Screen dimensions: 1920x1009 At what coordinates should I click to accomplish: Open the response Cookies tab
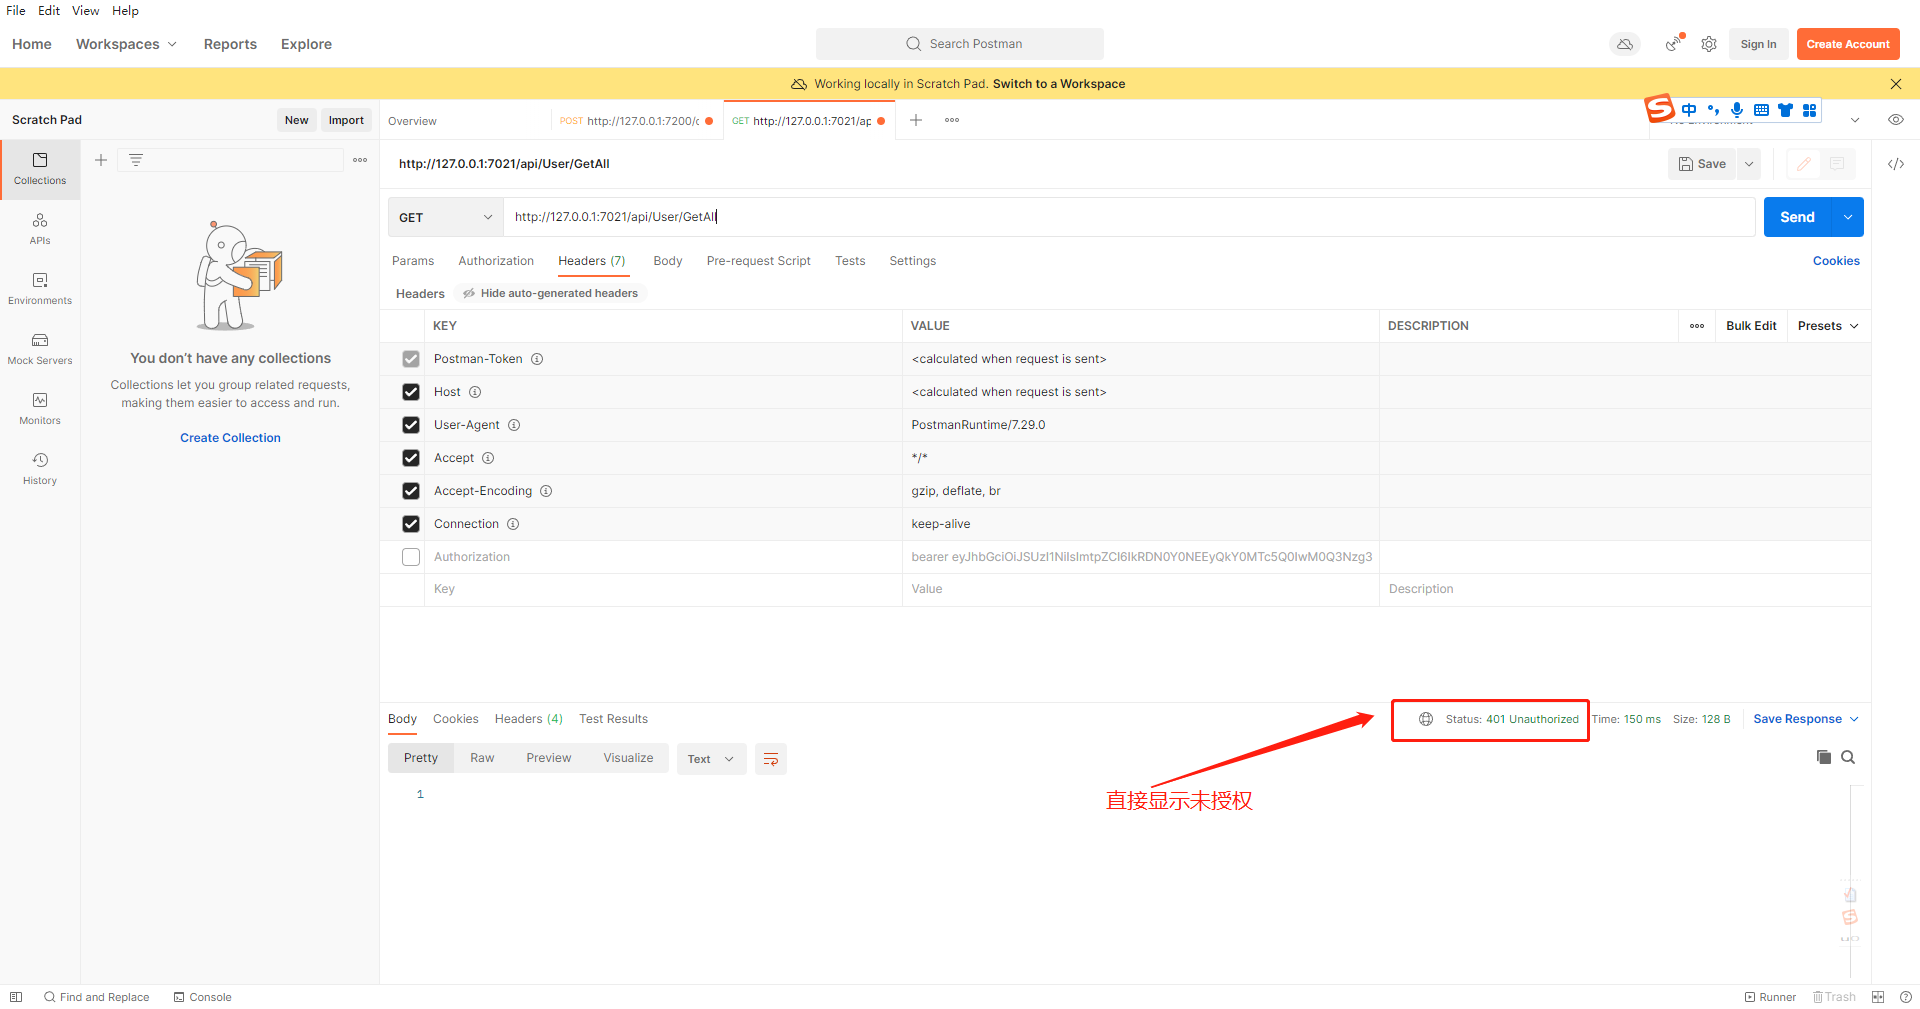456,719
